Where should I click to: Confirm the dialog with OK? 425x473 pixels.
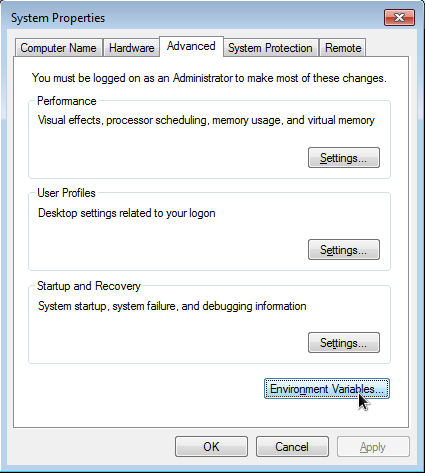[x=211, y=447]
